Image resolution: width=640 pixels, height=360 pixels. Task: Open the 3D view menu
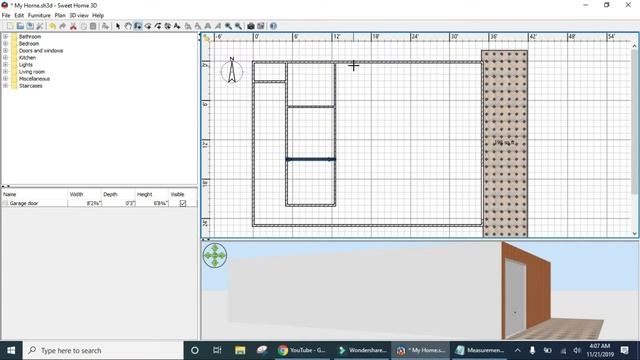pyautogui.click(x=79, y=16)
